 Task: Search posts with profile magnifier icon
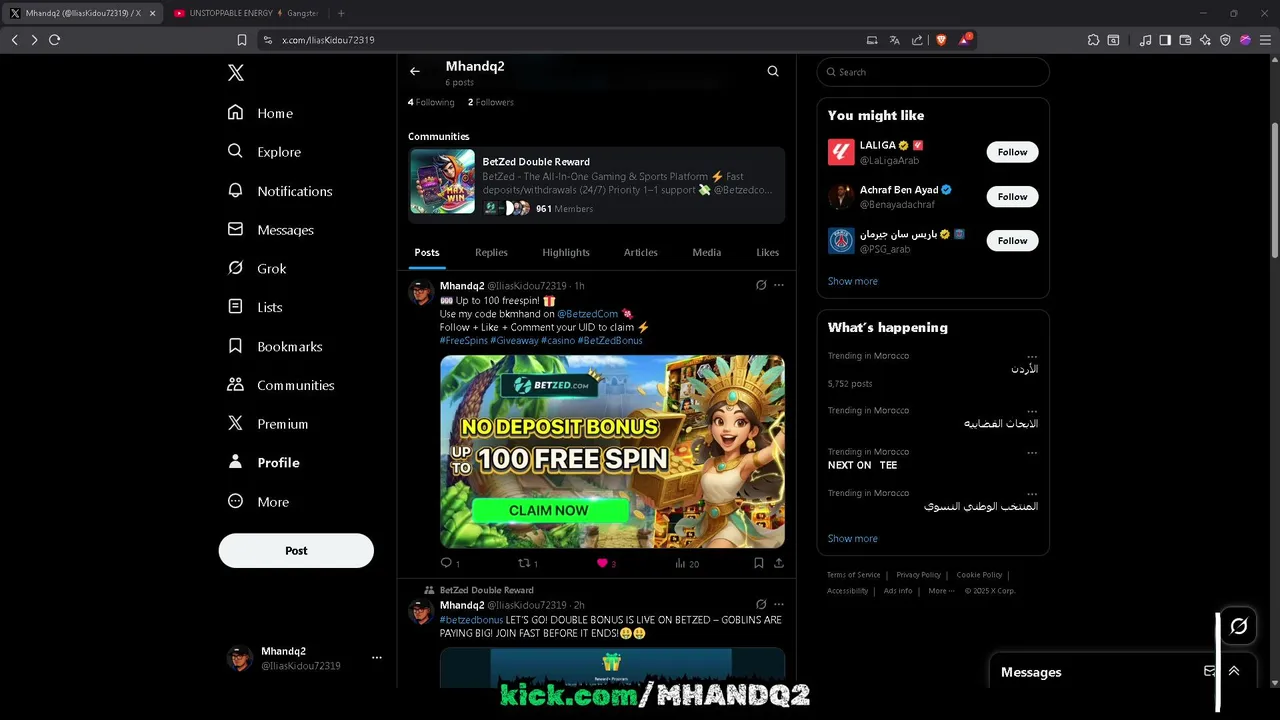coord(773,72)
